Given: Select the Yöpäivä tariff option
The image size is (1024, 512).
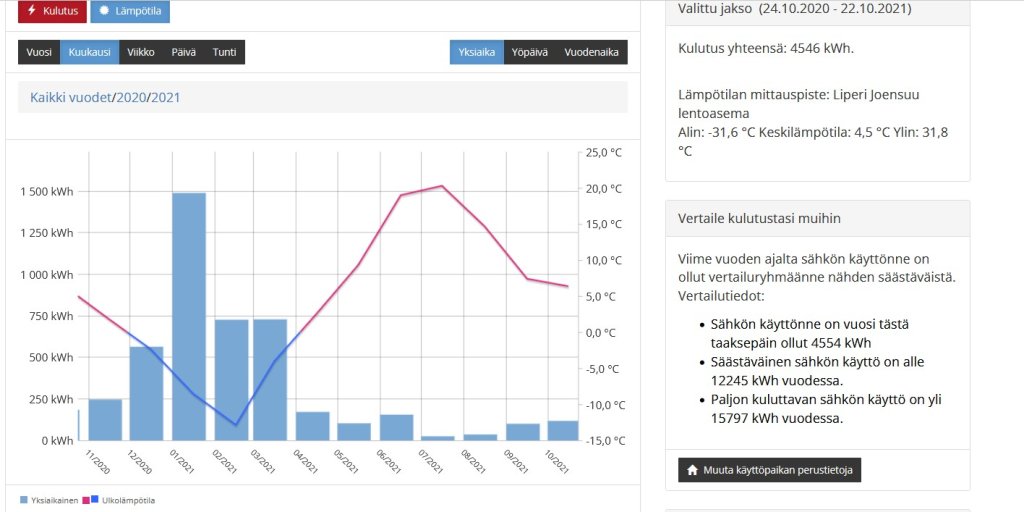Looking at the screenshot, I should (x=529, y=52).
